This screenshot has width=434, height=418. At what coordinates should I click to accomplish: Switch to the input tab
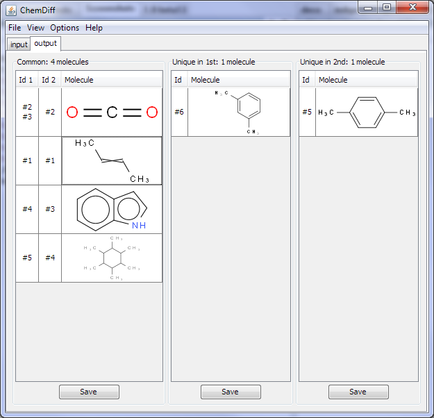[19, 44]
